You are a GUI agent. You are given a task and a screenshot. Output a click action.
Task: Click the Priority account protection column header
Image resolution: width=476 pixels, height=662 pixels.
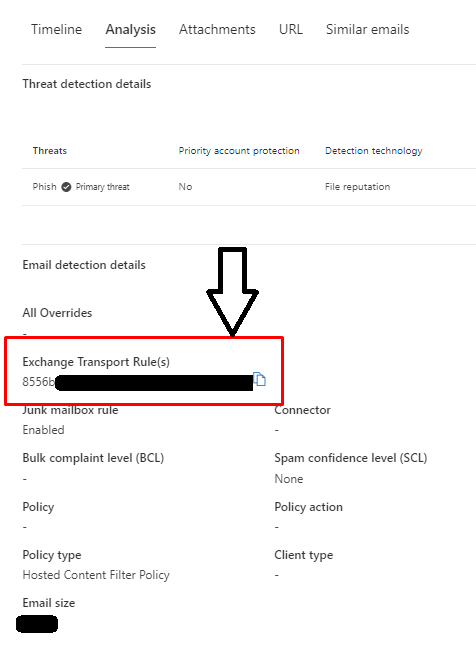(x=239, y=151)
